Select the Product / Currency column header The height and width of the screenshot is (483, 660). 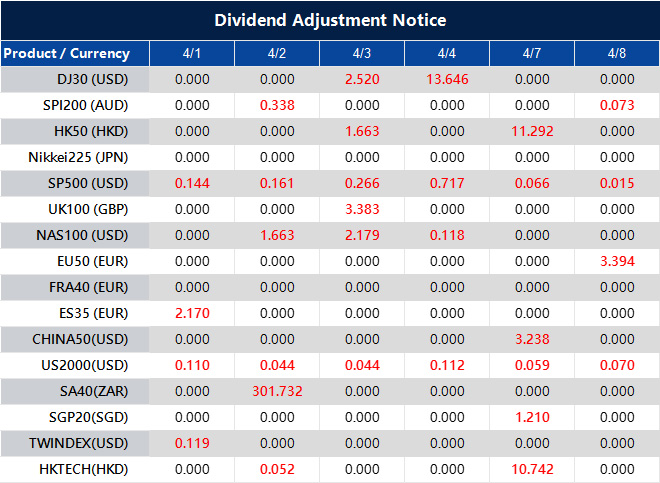click(66, 53)
